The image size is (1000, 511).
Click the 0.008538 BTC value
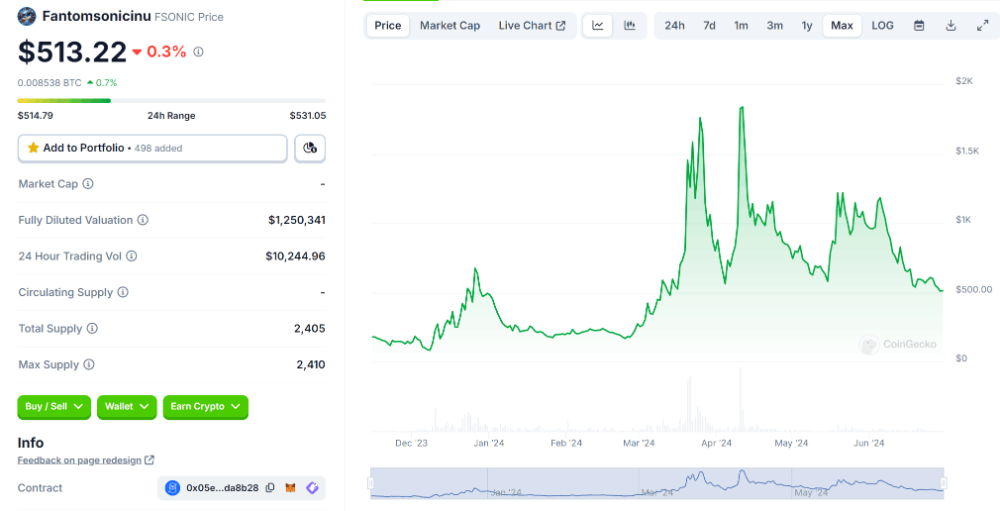(x=50, y=83)
